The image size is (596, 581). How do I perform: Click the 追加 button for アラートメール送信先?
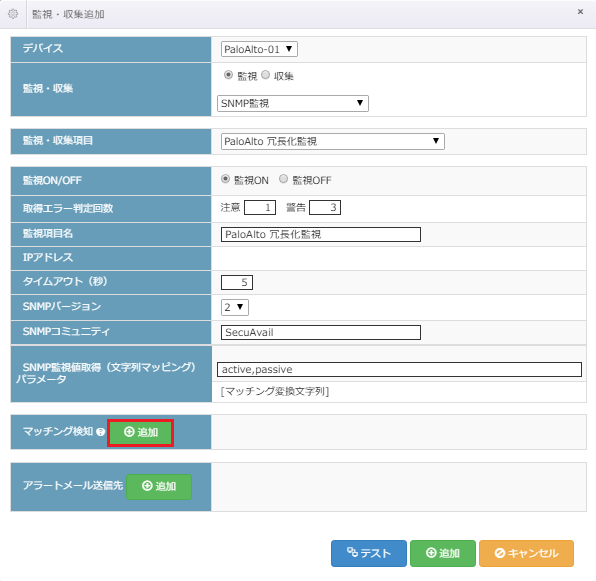pos(159,486)
